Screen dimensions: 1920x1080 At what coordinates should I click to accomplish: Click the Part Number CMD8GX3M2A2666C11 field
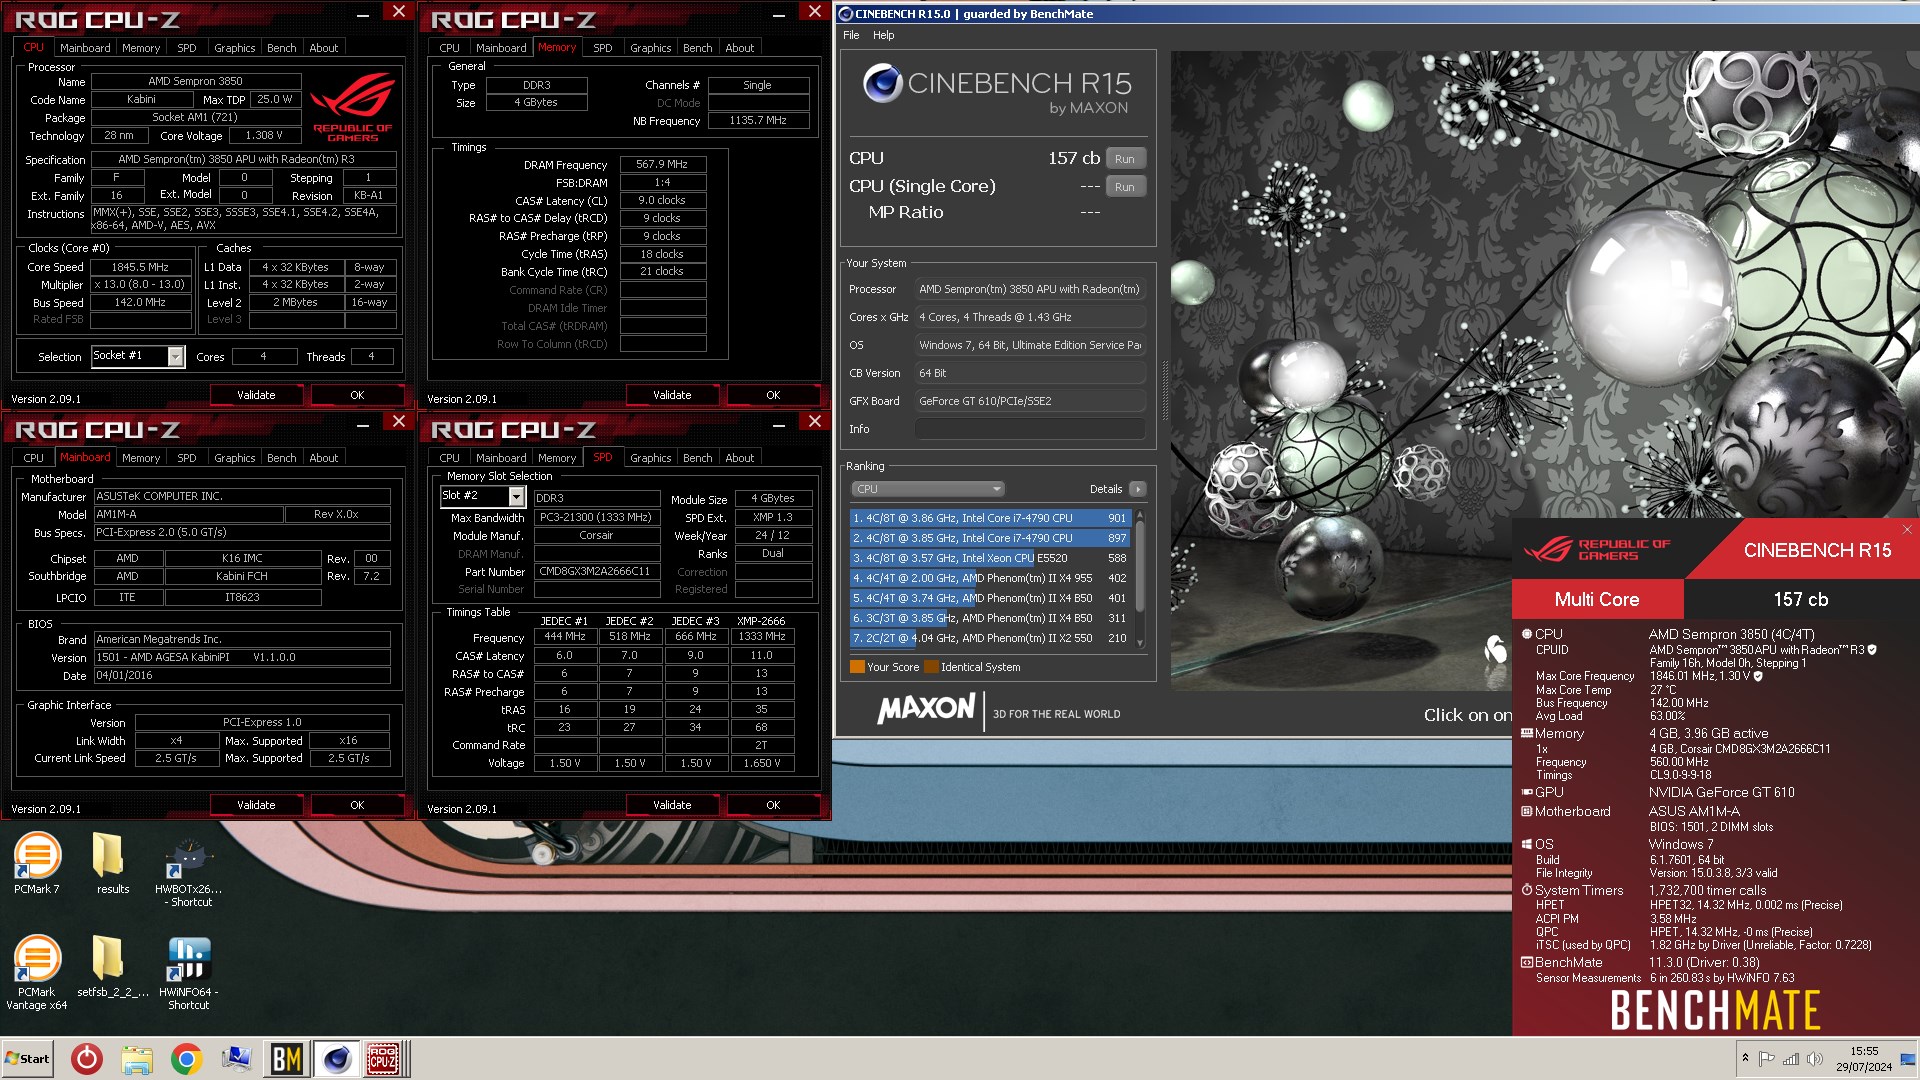click(x=597, y=572)
